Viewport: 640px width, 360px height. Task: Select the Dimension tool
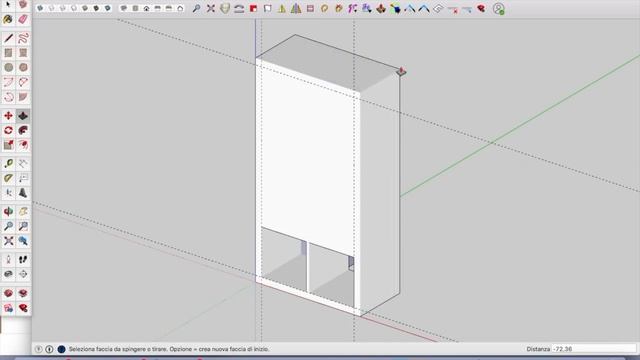click(x=23, y=164)
